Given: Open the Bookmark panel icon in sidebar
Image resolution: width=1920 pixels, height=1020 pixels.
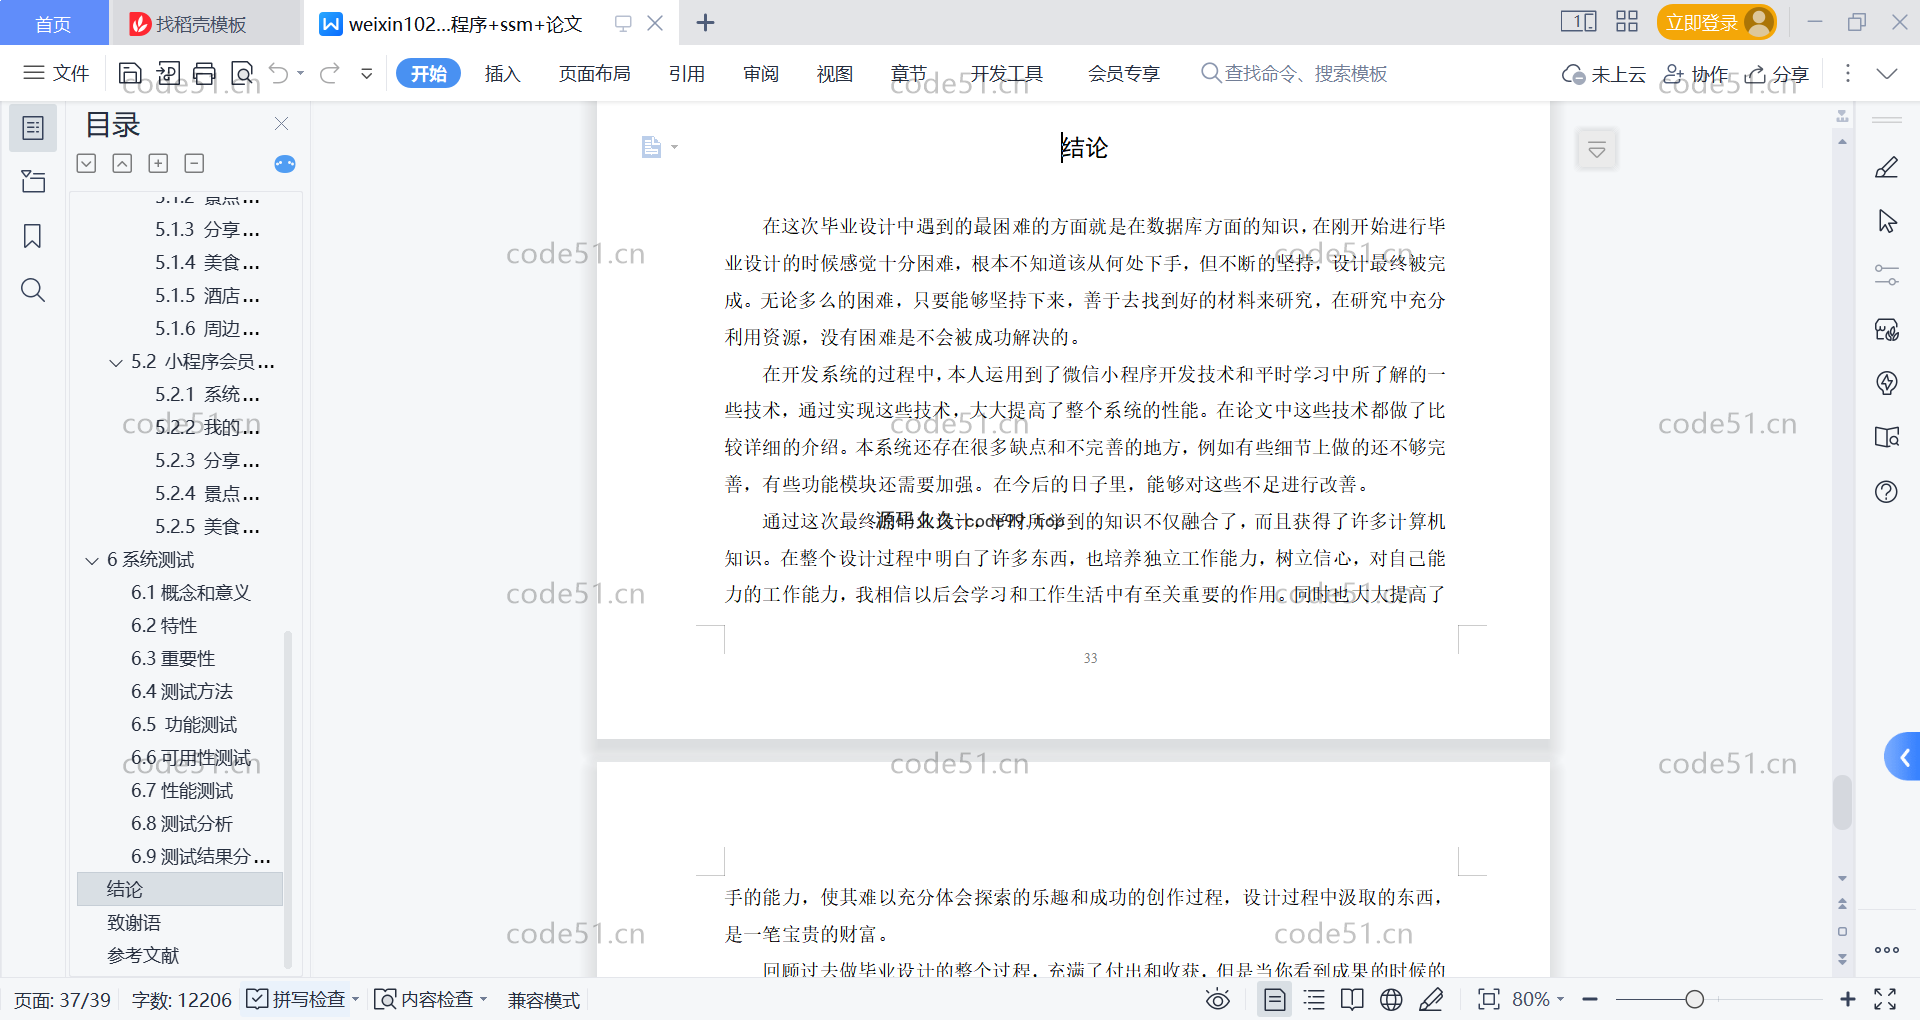Looking at the screenshot, I should coord(33,236).
